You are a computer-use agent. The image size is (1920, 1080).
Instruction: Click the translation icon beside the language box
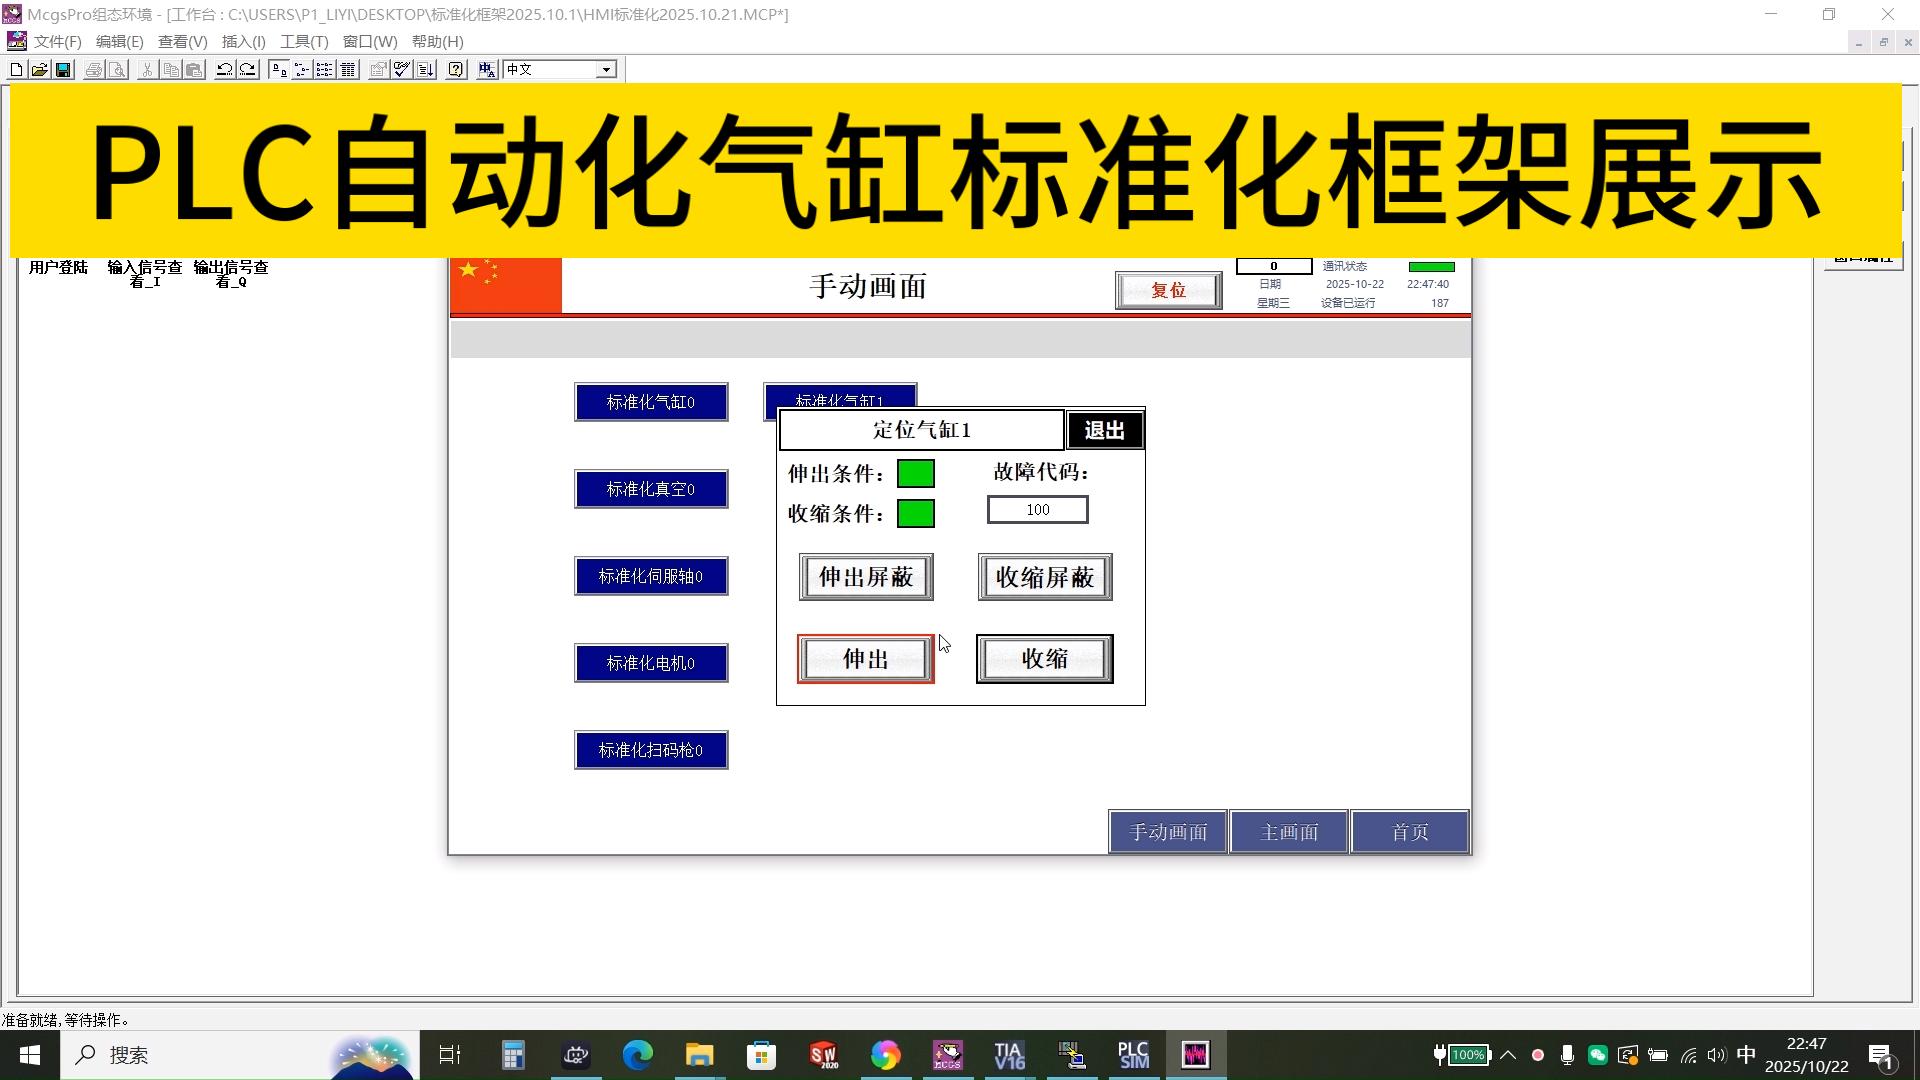coord(486,69)
